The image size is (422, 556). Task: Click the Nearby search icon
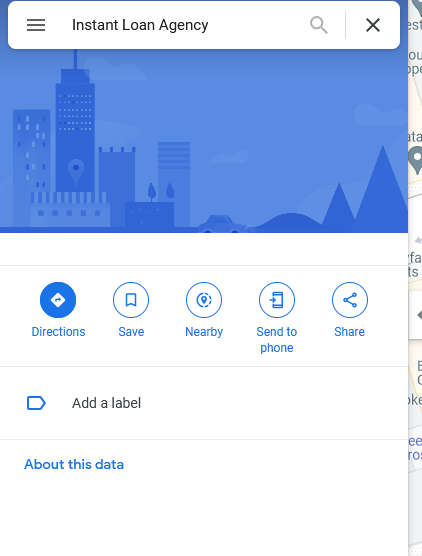204,300
